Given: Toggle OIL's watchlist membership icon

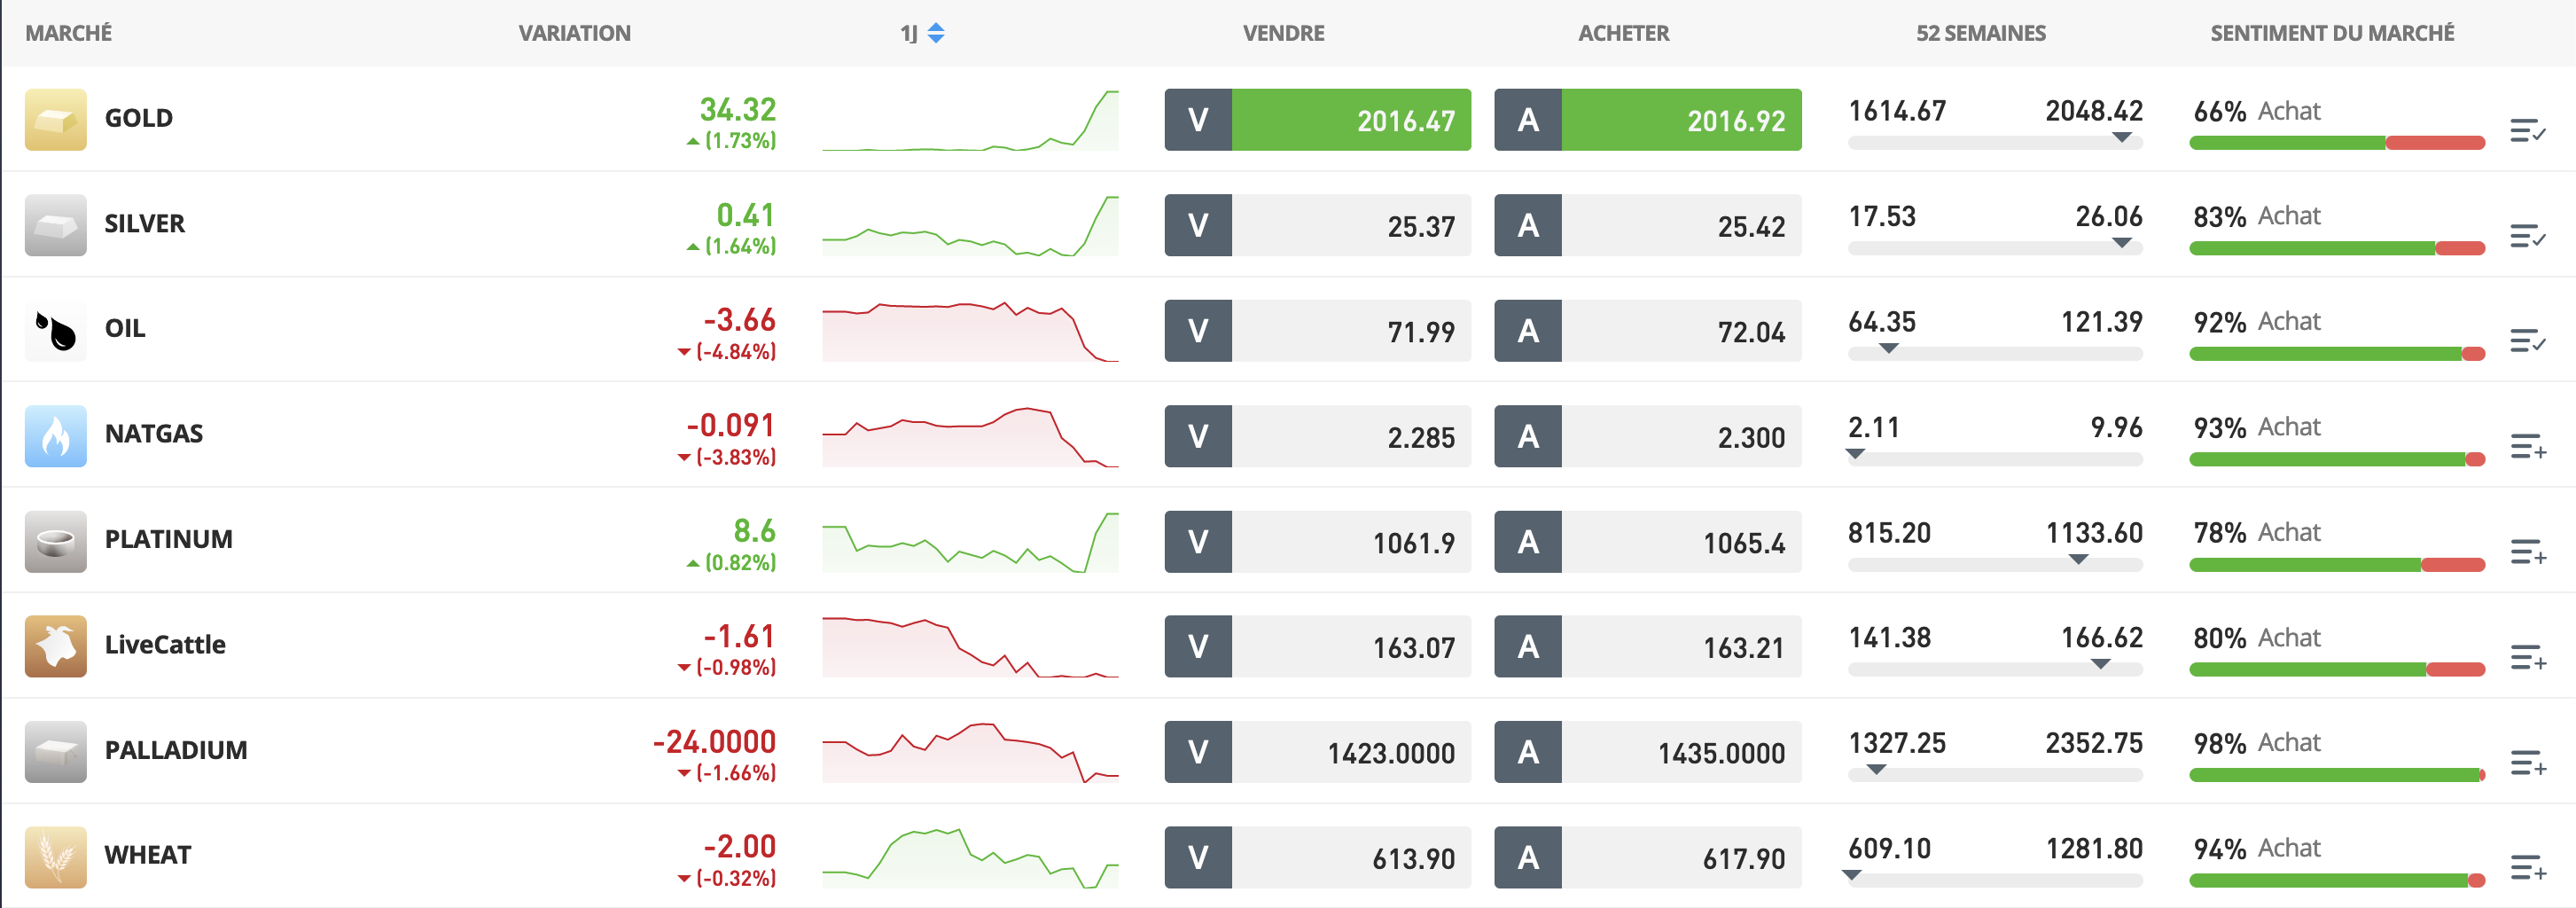Looking at the screenshot, I should (2530, 342).
